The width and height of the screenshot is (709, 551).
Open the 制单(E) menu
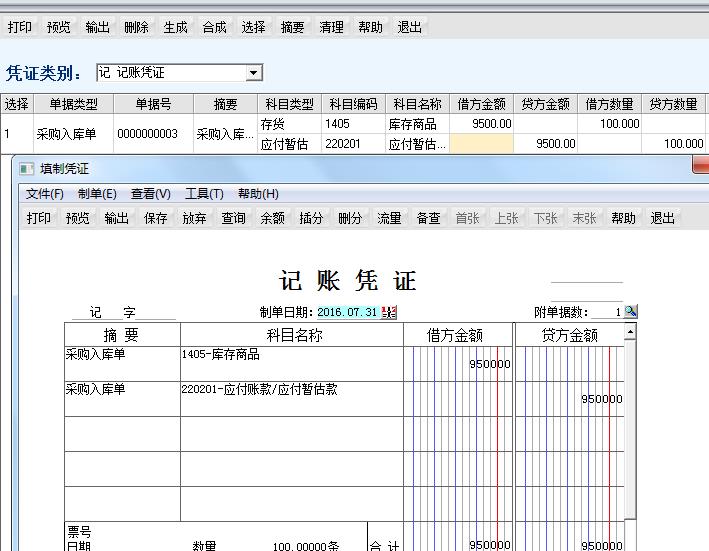pos(97,194)
